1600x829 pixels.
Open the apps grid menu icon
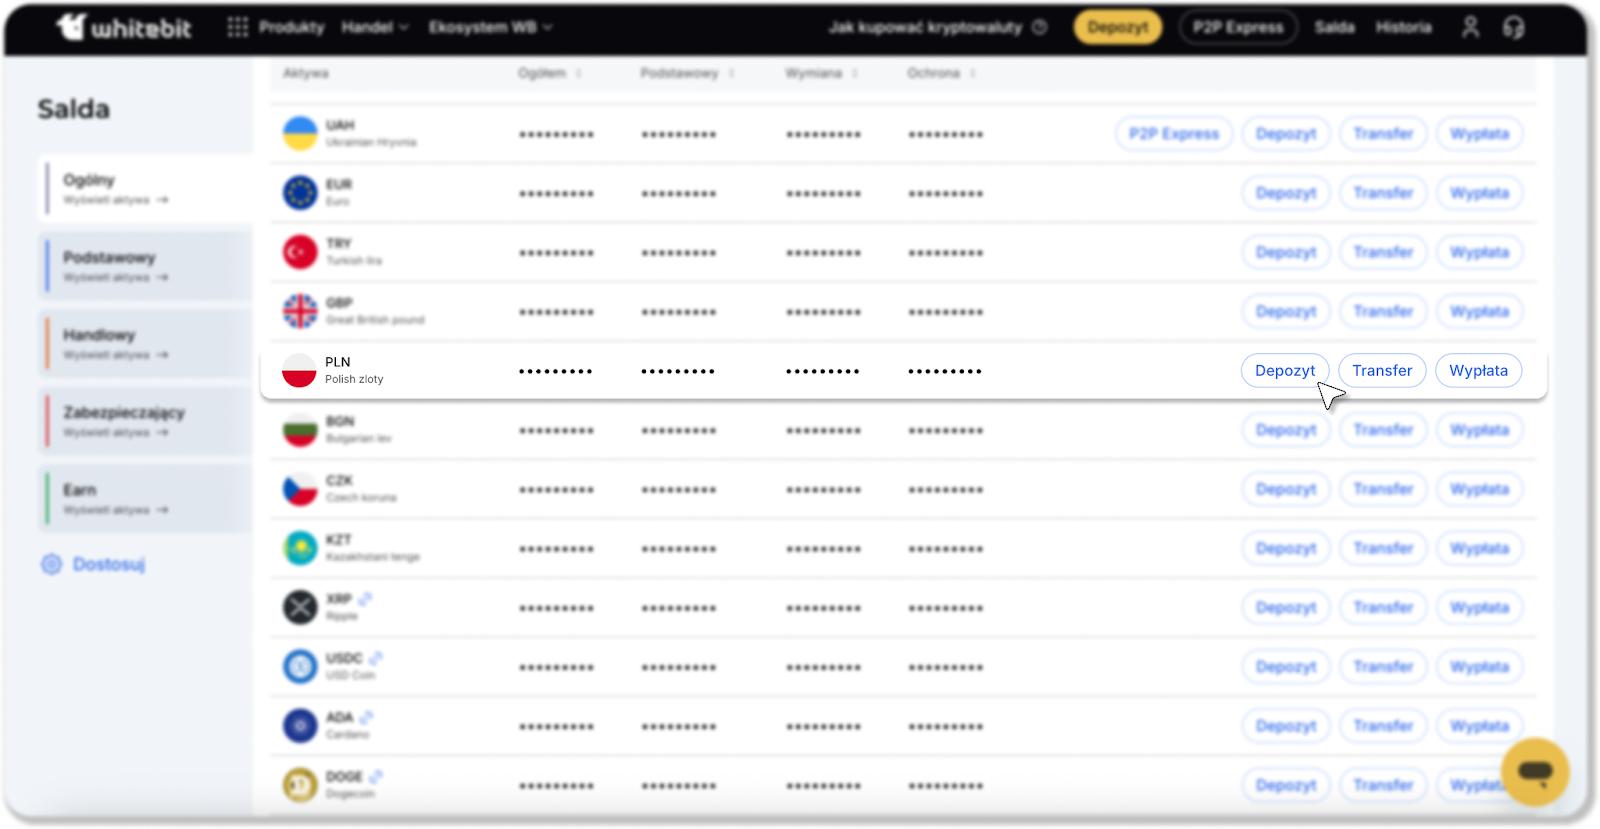click(237, 27)
